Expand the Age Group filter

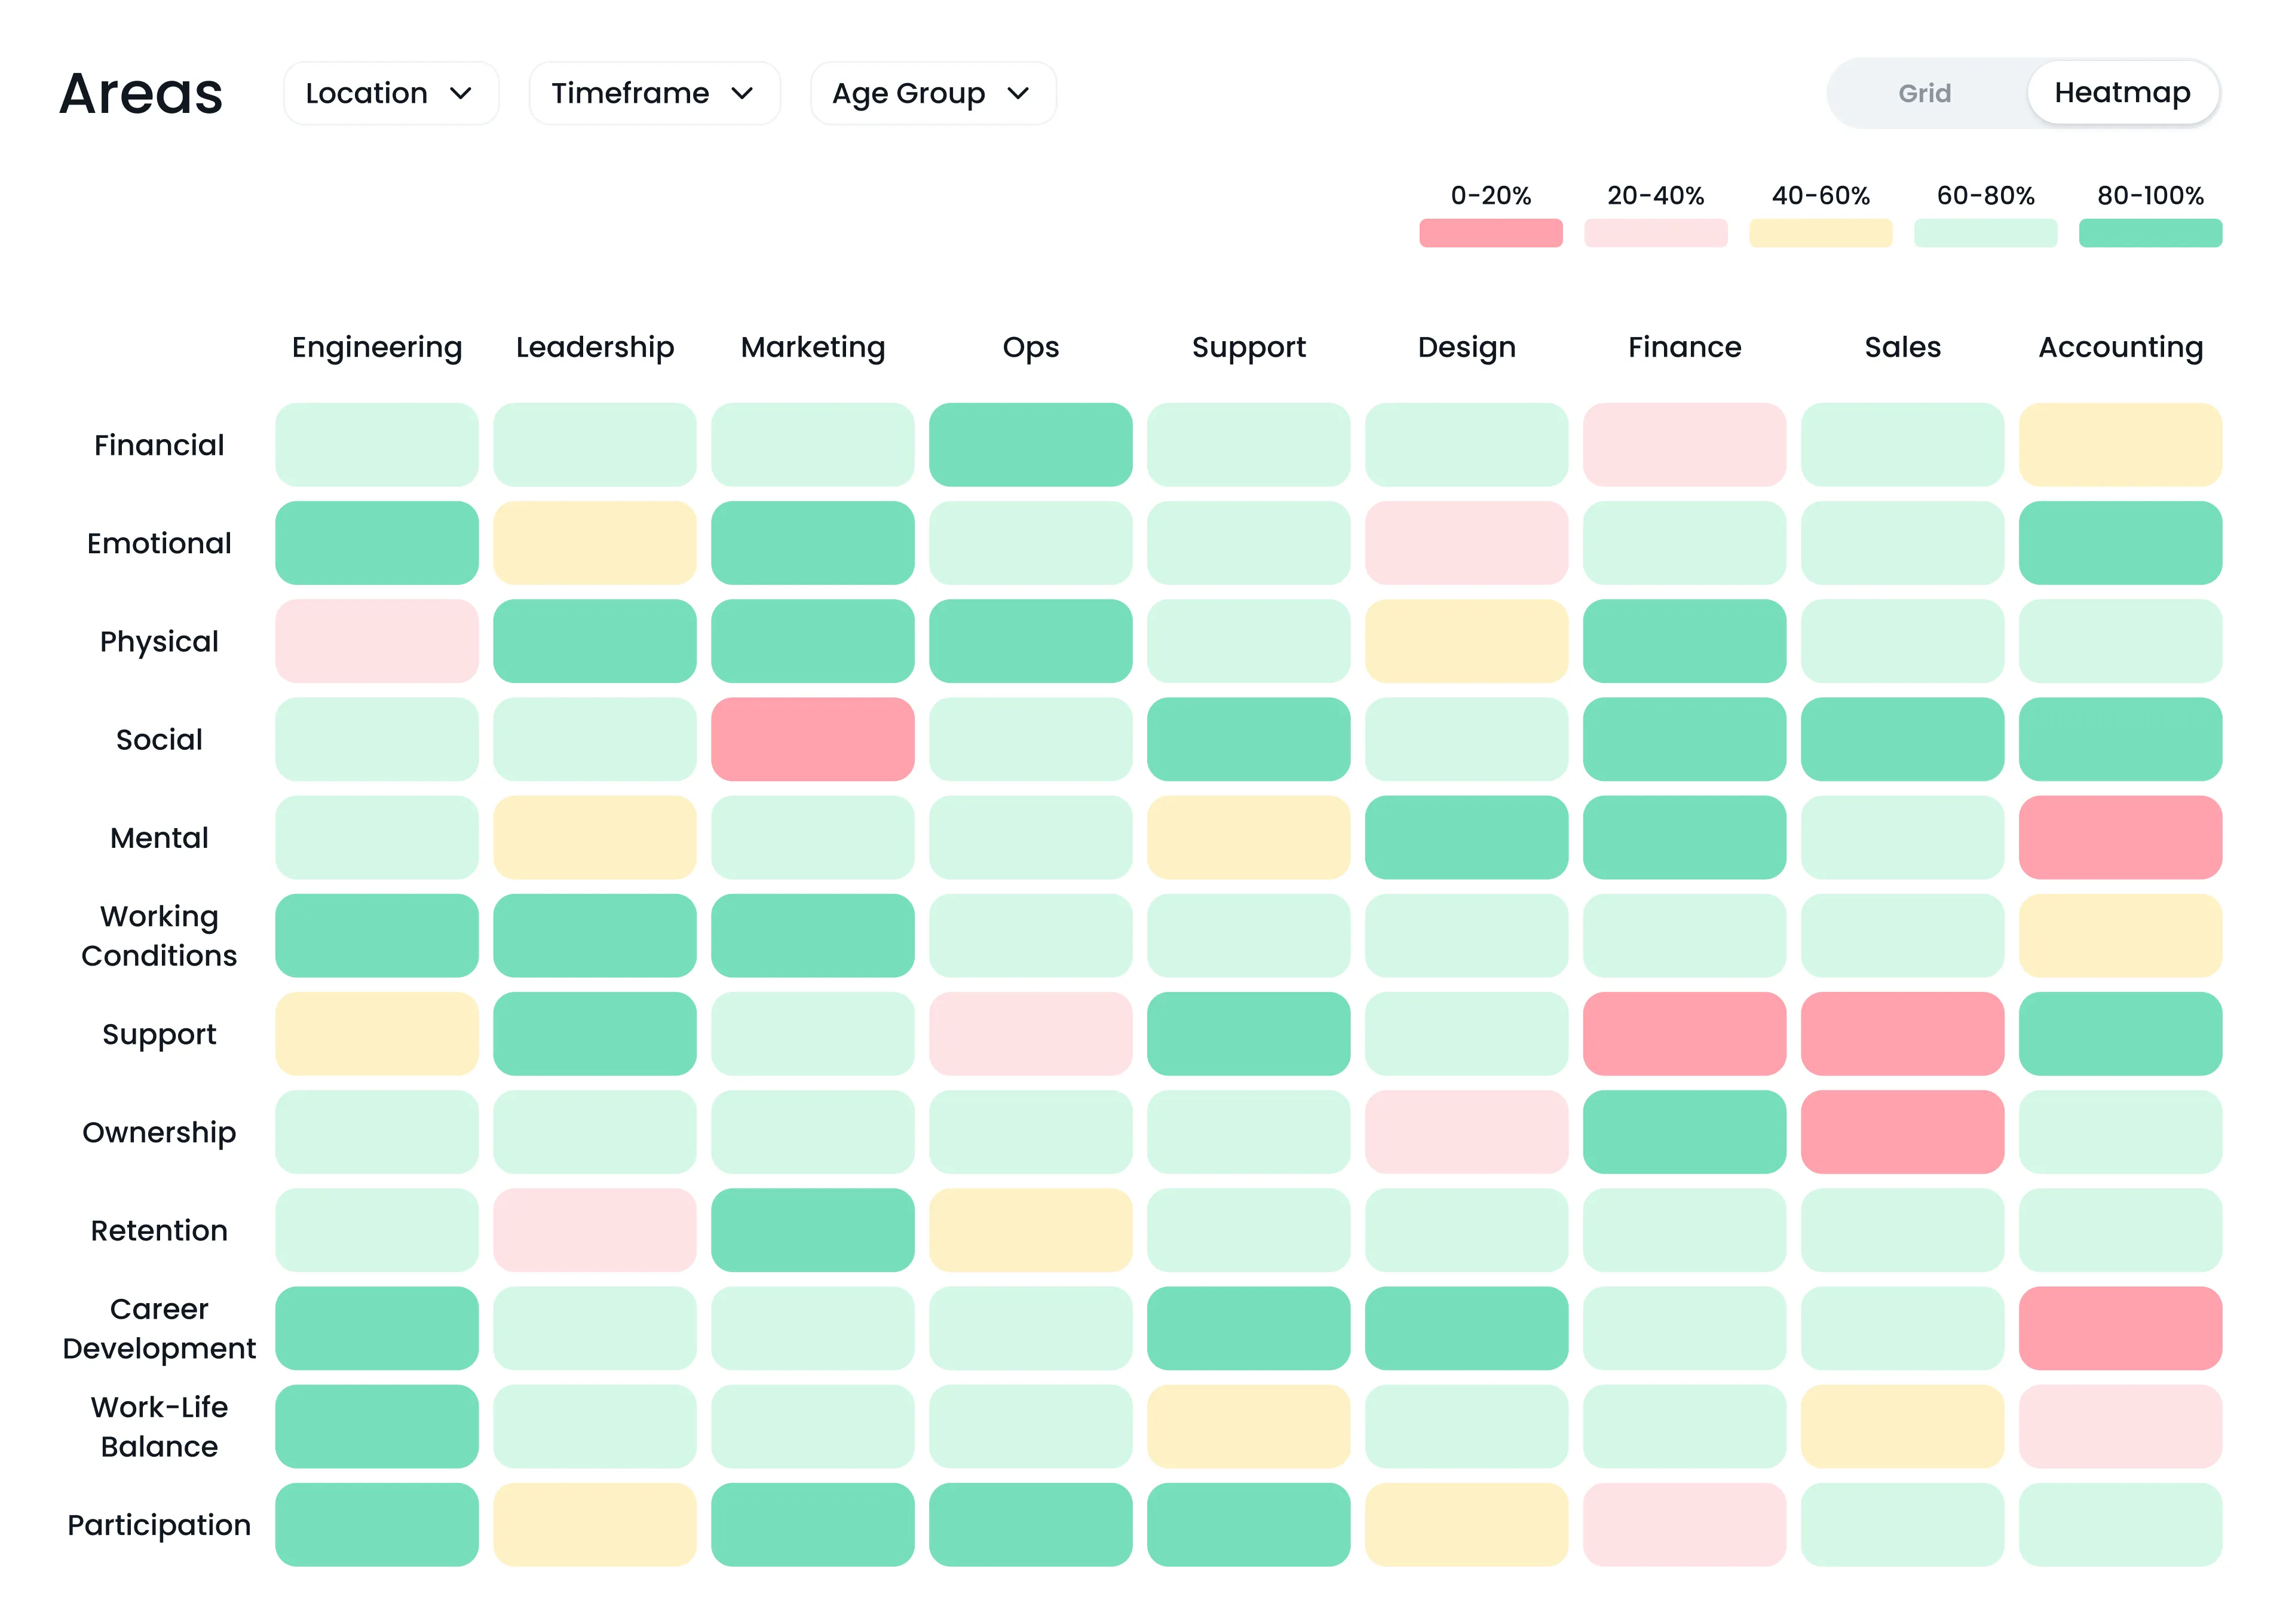click(932, 93)
